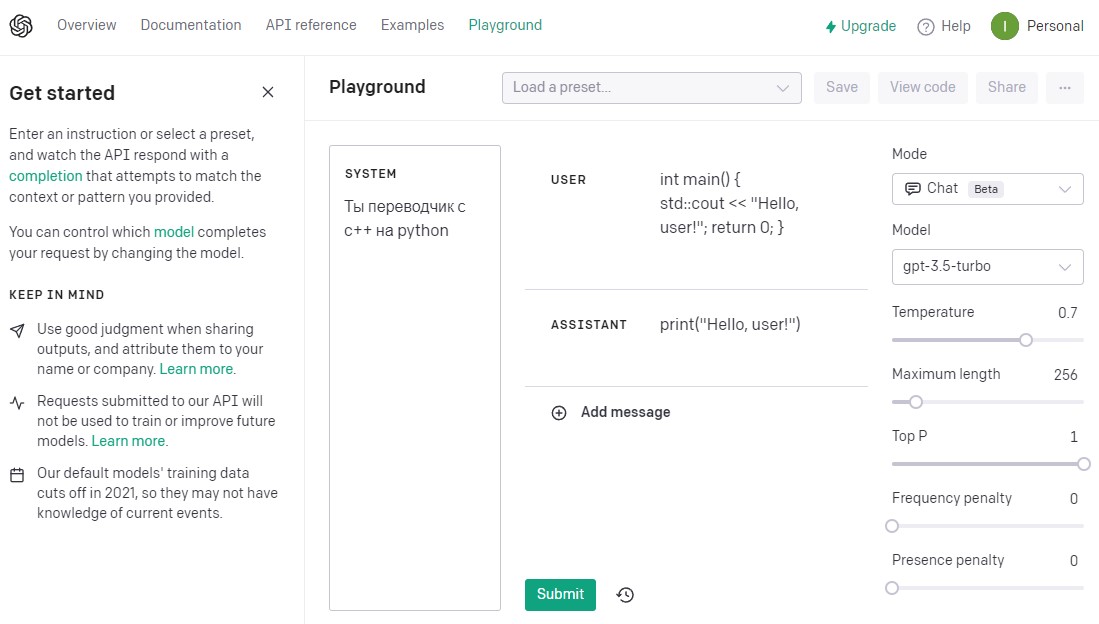Click the View code button
Screen dimensions: 1099x624
922,88
